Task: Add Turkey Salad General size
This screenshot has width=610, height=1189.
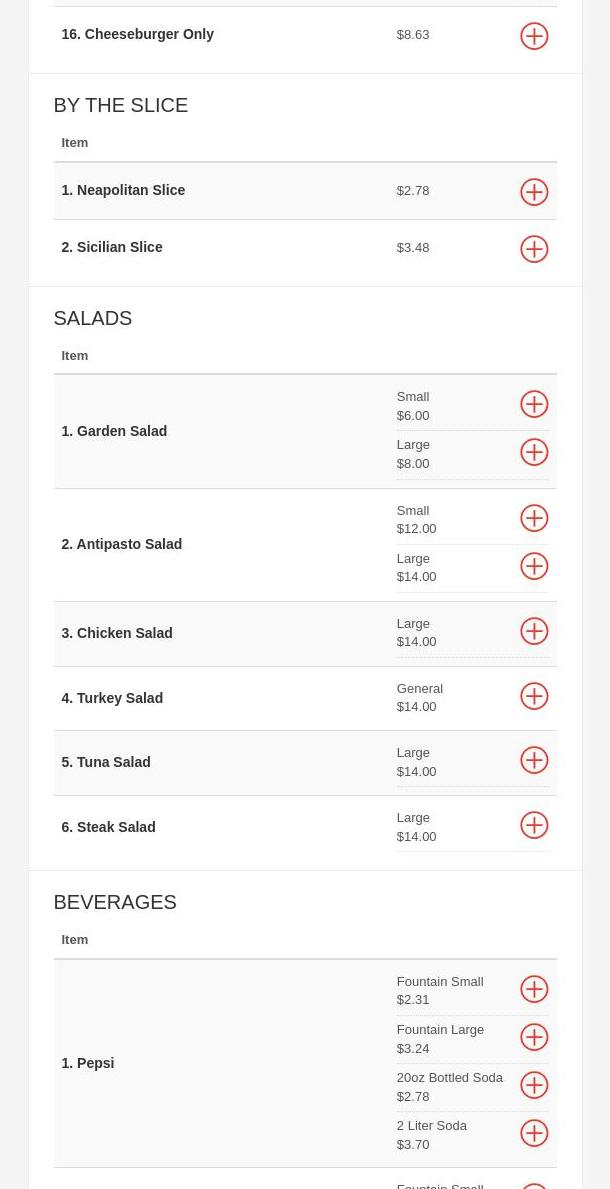Action: click(x=534, y=696)
